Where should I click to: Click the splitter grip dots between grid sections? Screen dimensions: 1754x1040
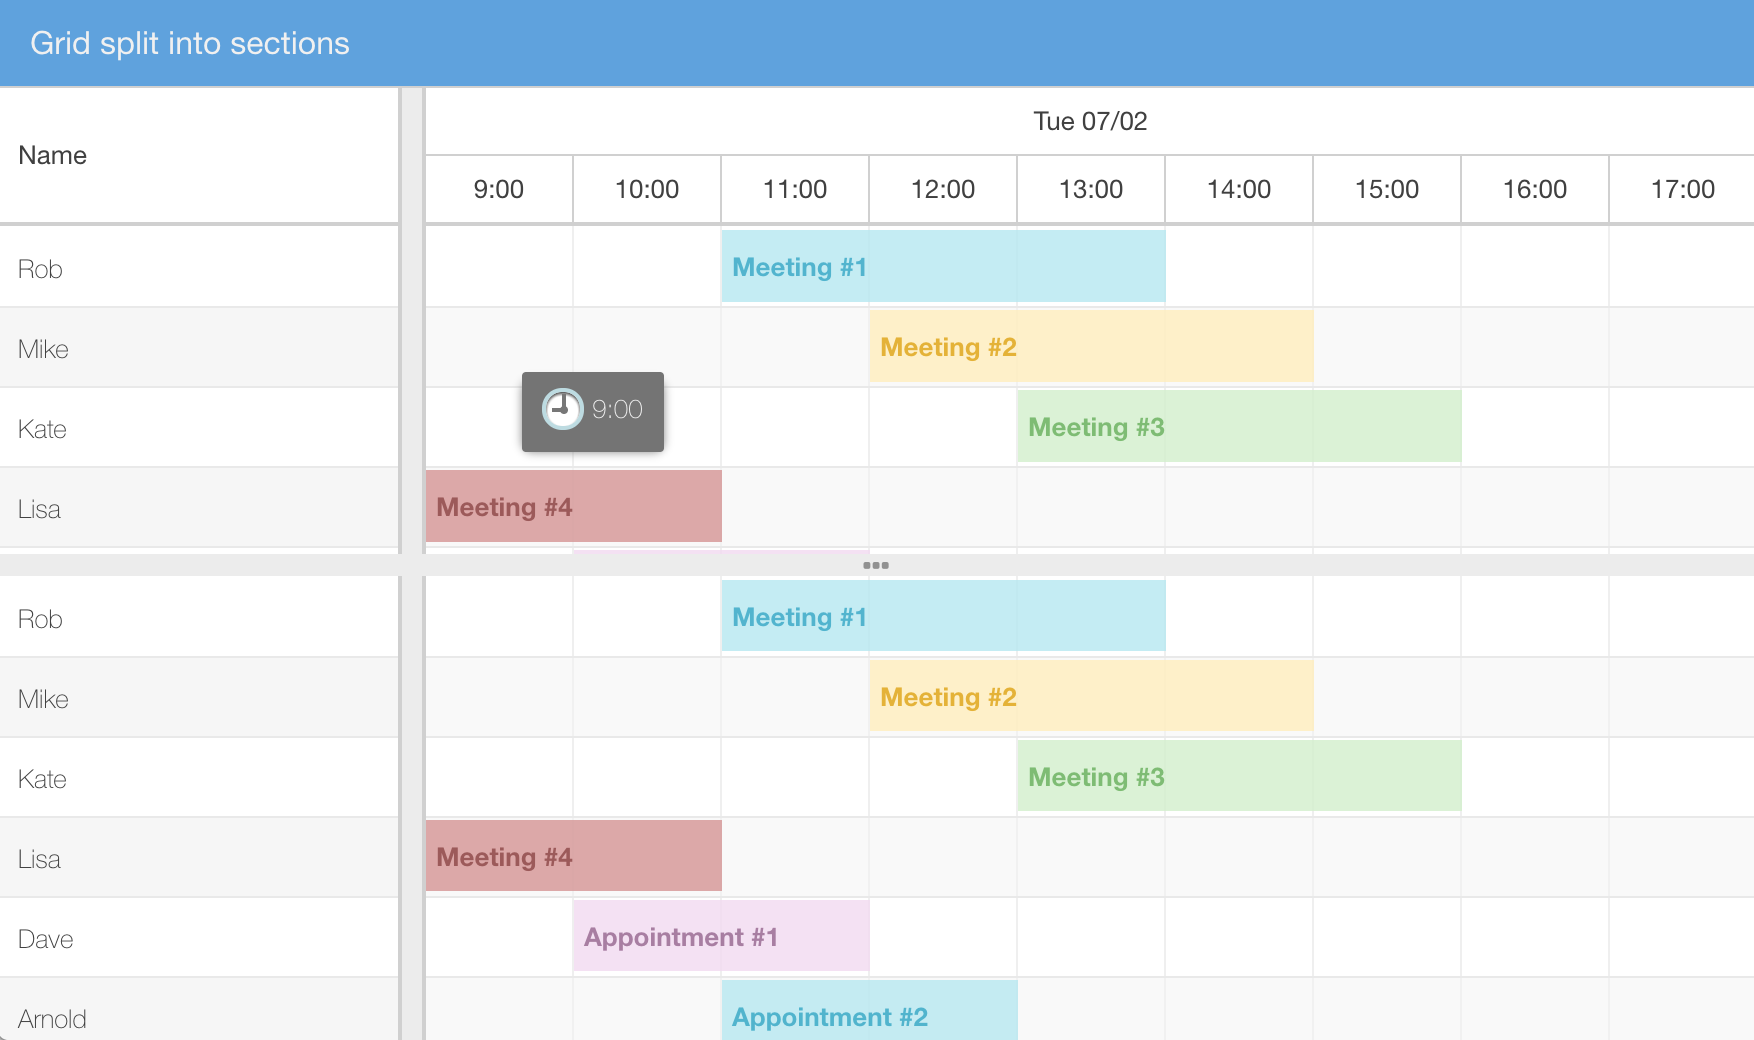[x=877, y=565]
